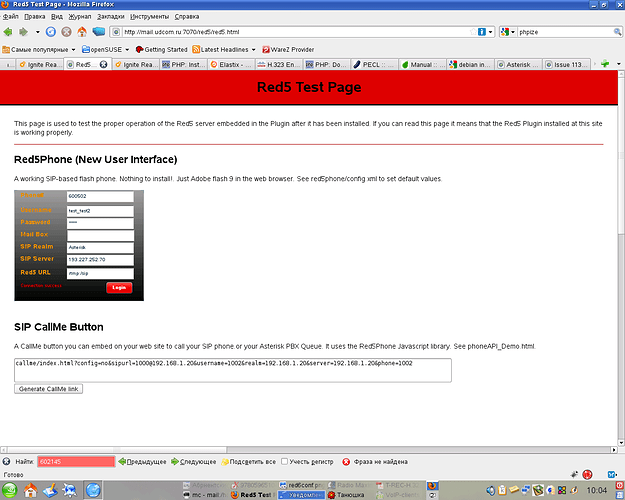This screenshot has width=625, height=500.
Task: Switch to the 'Issue 113...' tab
Action: [x=566, y=65]
